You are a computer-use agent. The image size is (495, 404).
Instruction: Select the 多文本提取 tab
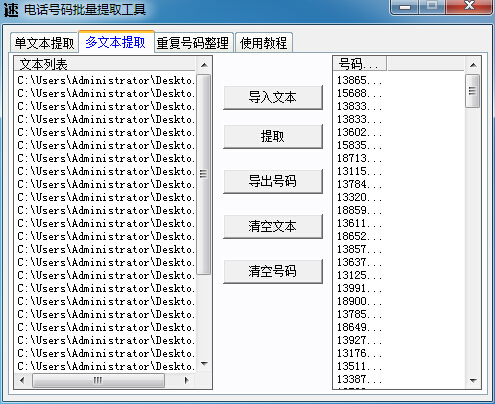[x=116, y=42]
